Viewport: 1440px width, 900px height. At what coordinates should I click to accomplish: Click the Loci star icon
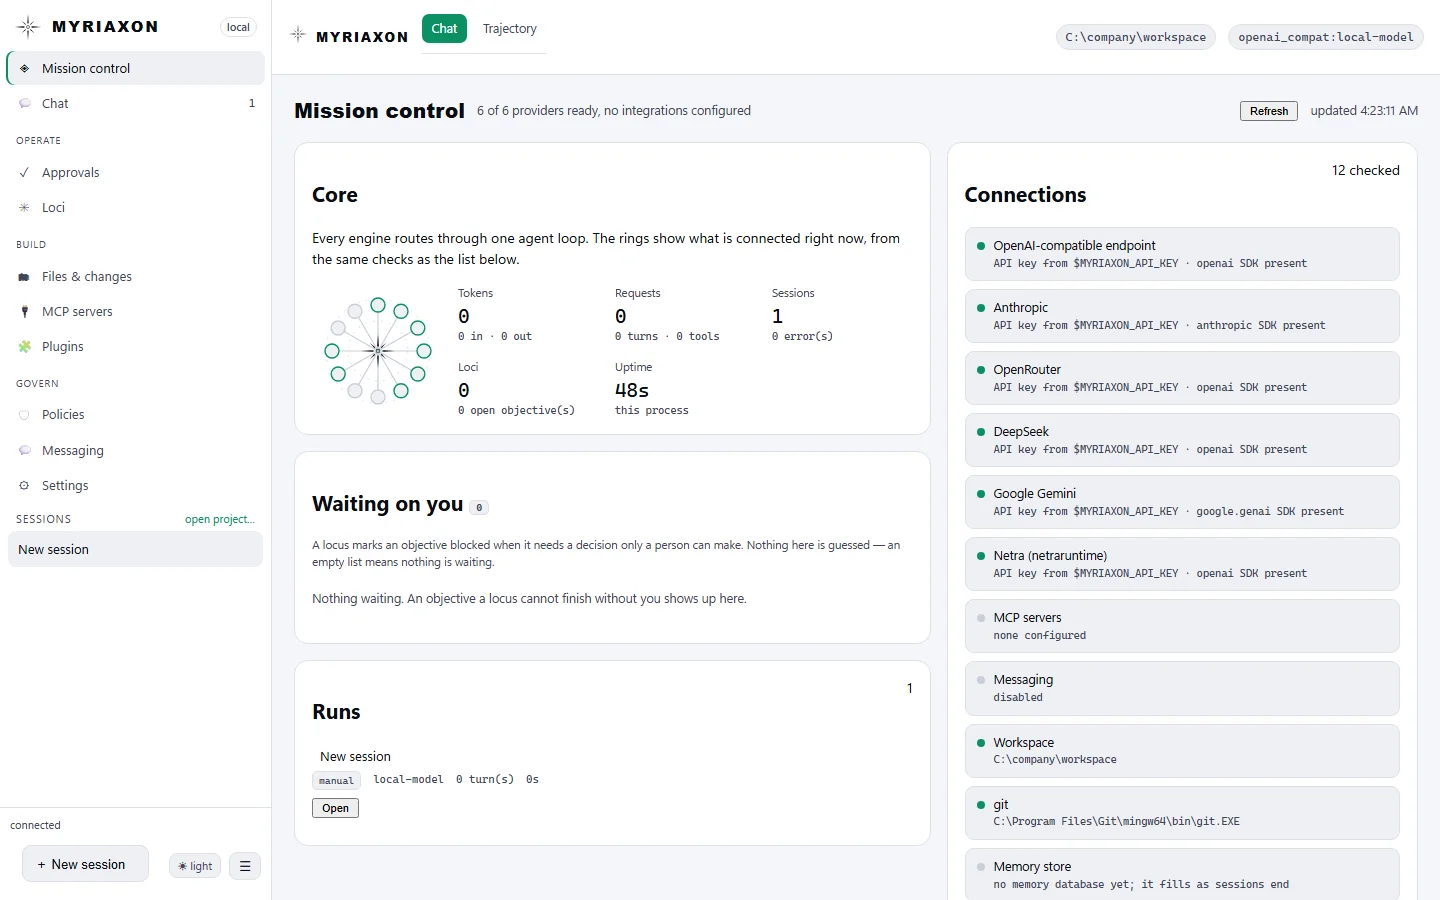[x=25, y=207]
